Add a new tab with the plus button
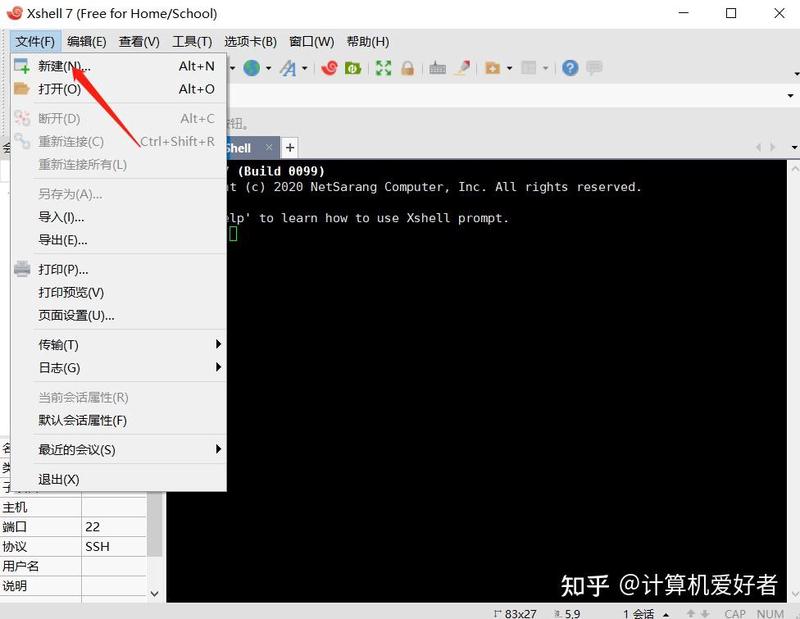 [290, 147]
